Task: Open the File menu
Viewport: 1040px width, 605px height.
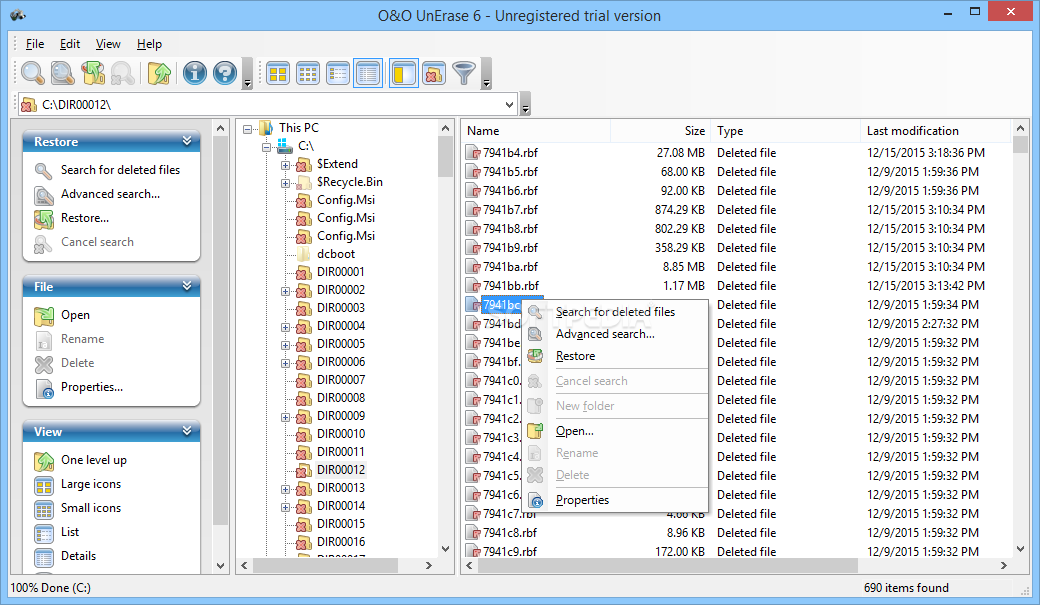Action: coord(34,44)
